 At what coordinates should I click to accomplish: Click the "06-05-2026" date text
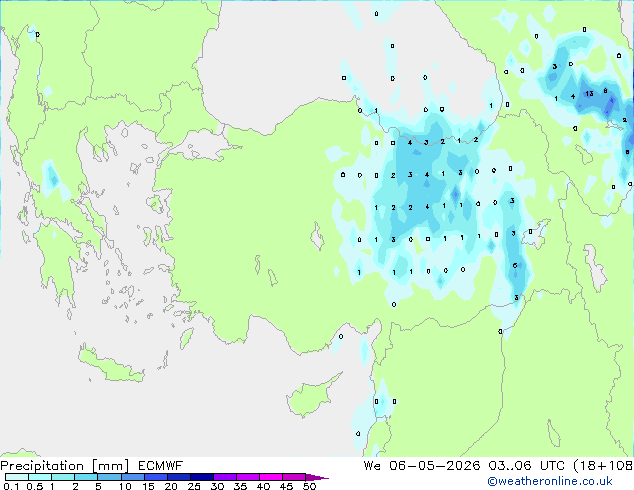[435, 466]
